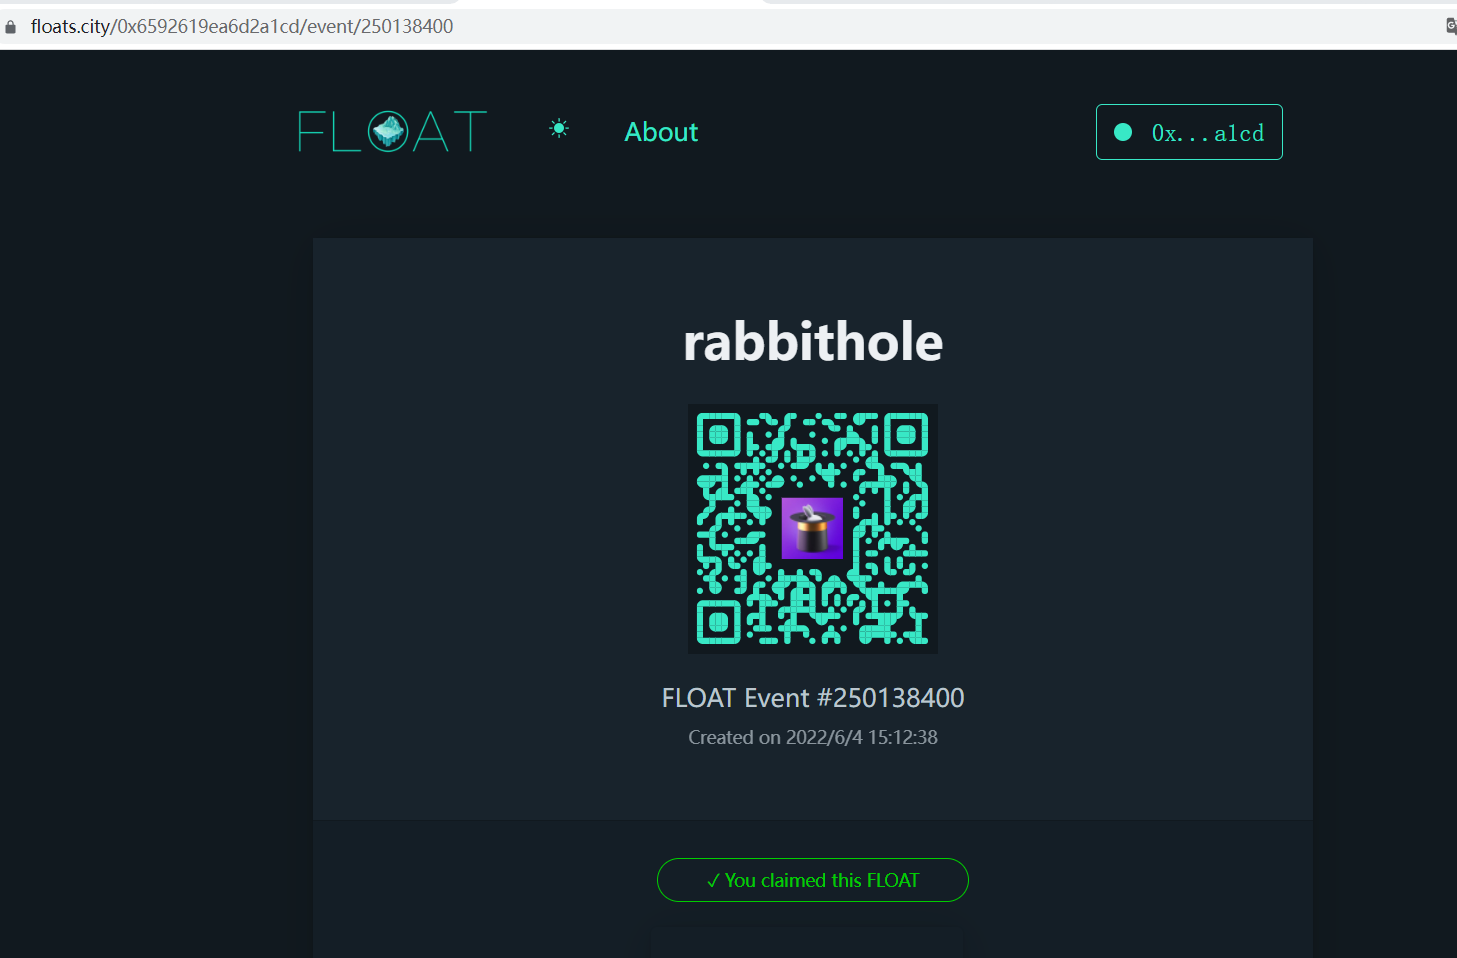
Task: Click the top-right QR finder square
Action: [906, 435]
